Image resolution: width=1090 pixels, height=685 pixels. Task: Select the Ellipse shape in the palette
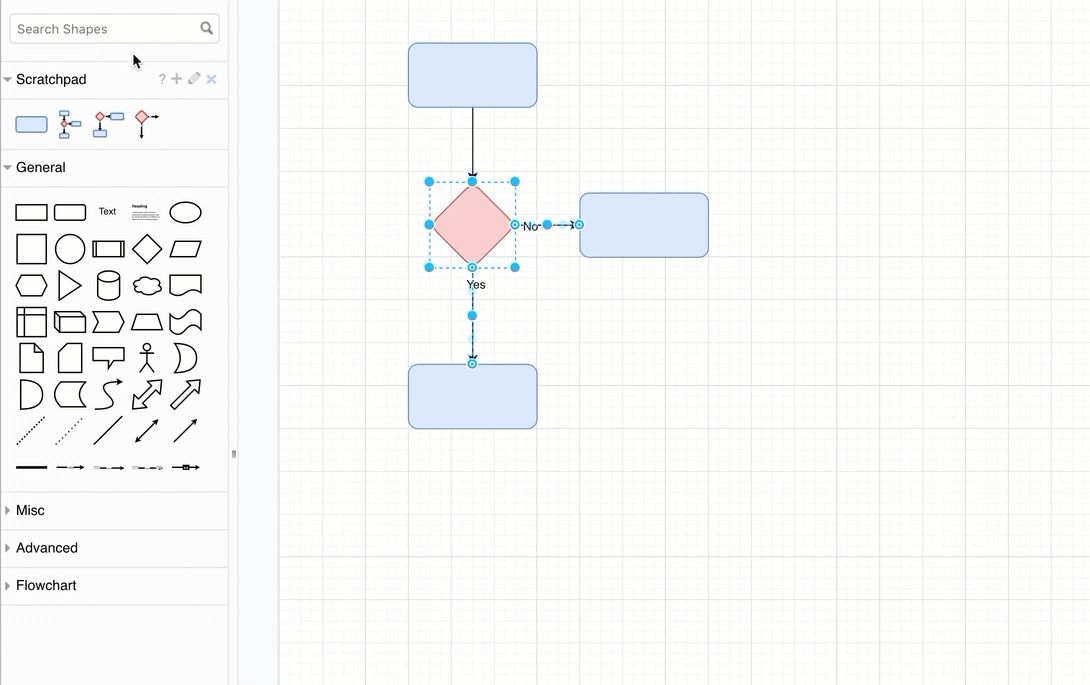(185, 212)
